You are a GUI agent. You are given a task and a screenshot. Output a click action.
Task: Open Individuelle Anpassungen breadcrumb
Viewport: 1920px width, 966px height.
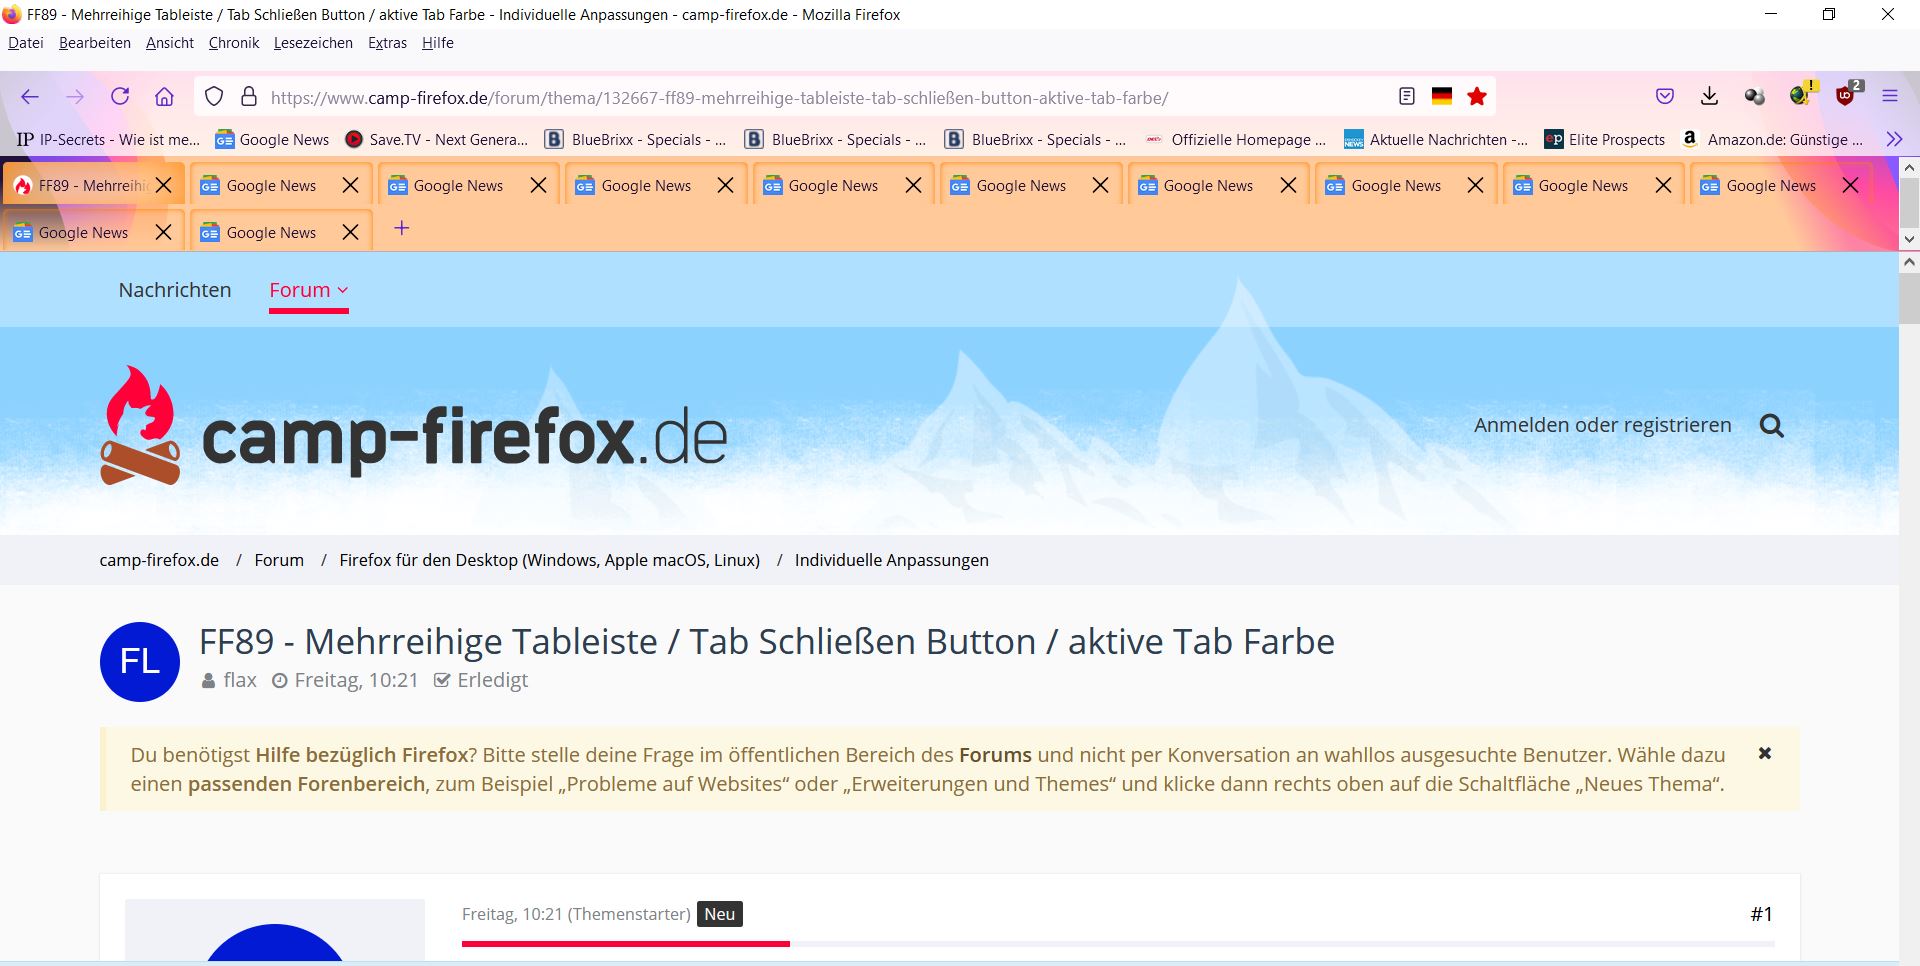[x=892, y=560]
